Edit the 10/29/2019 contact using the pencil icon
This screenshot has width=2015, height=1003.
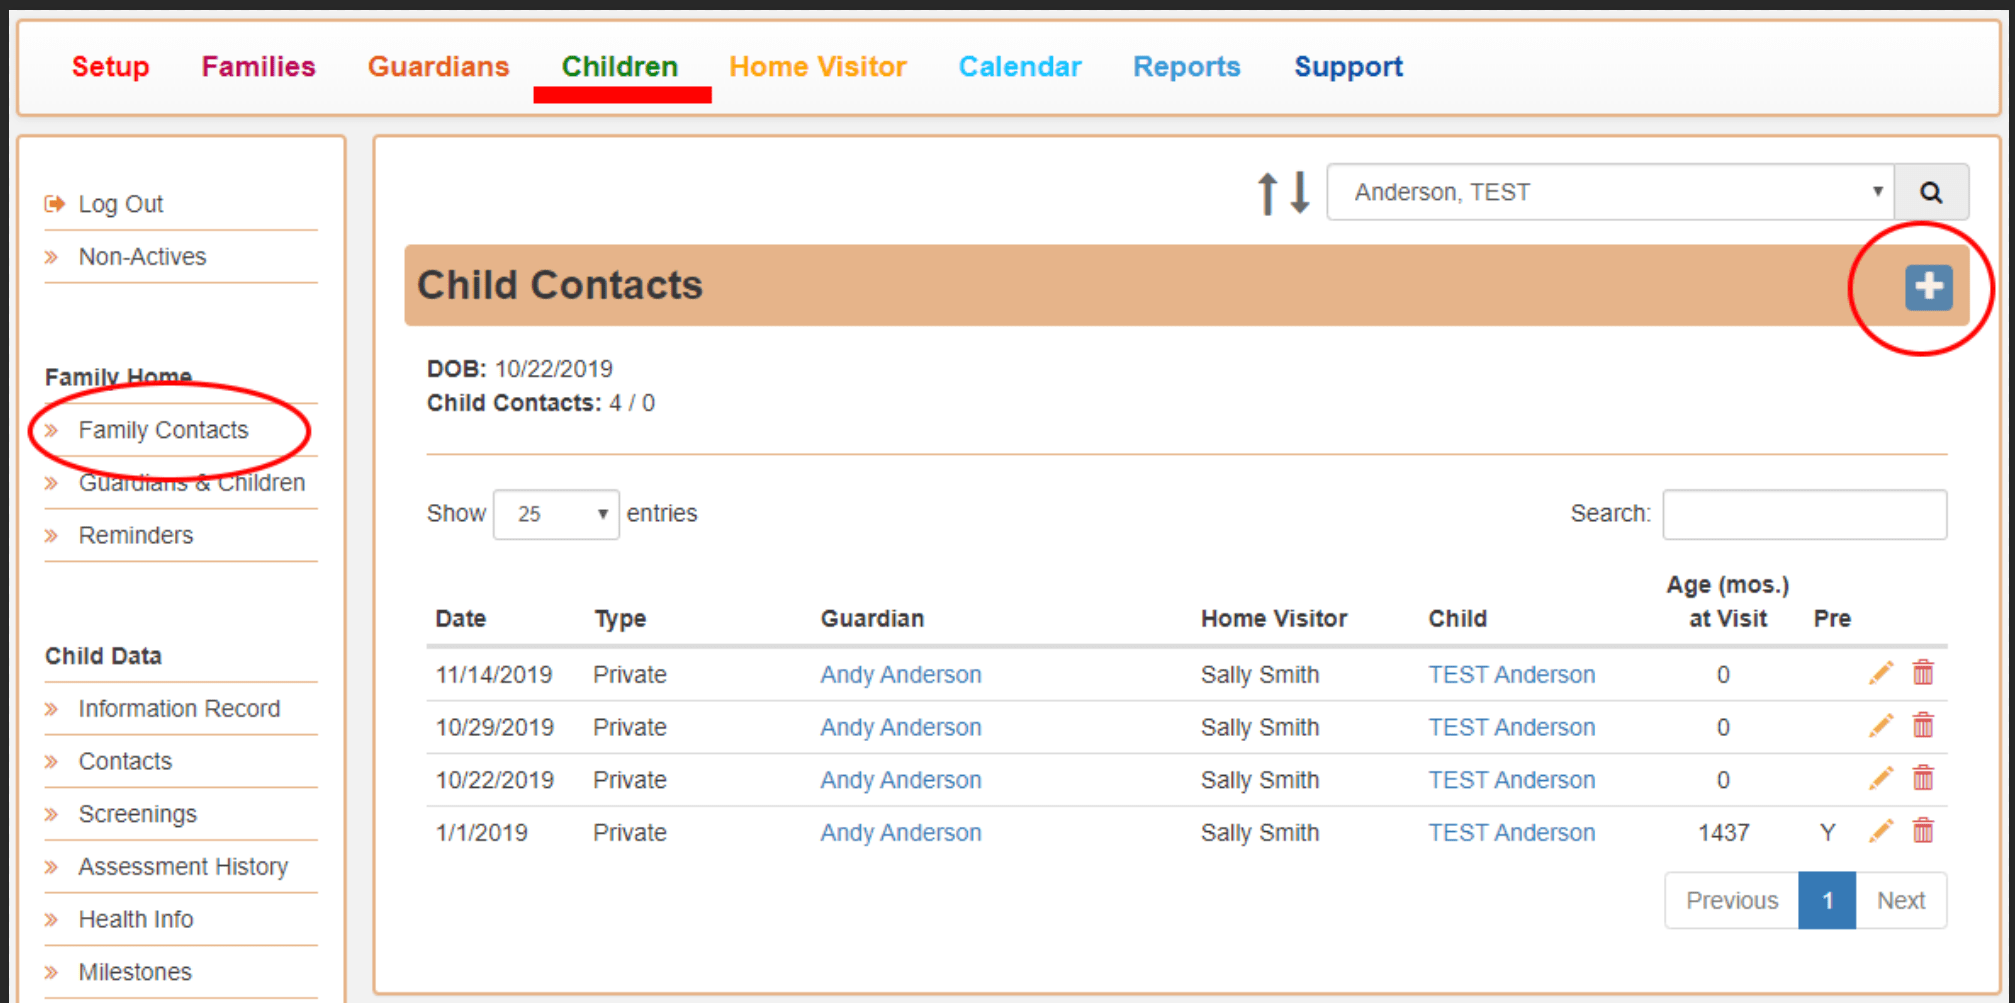tap(1881, 726)
